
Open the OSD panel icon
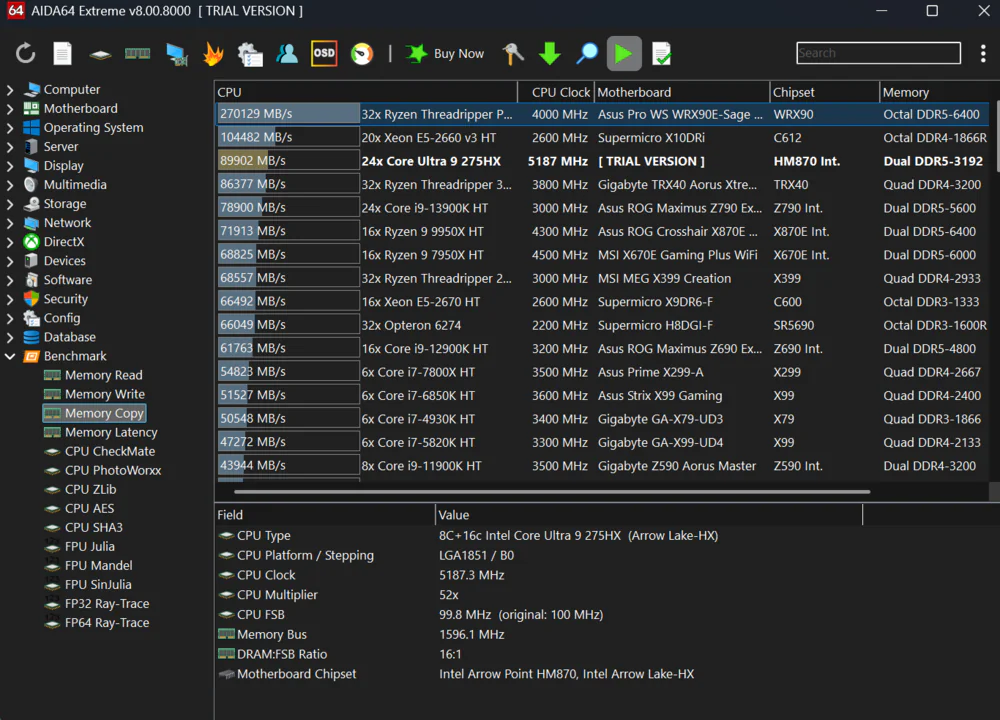(x=324, y=54)
